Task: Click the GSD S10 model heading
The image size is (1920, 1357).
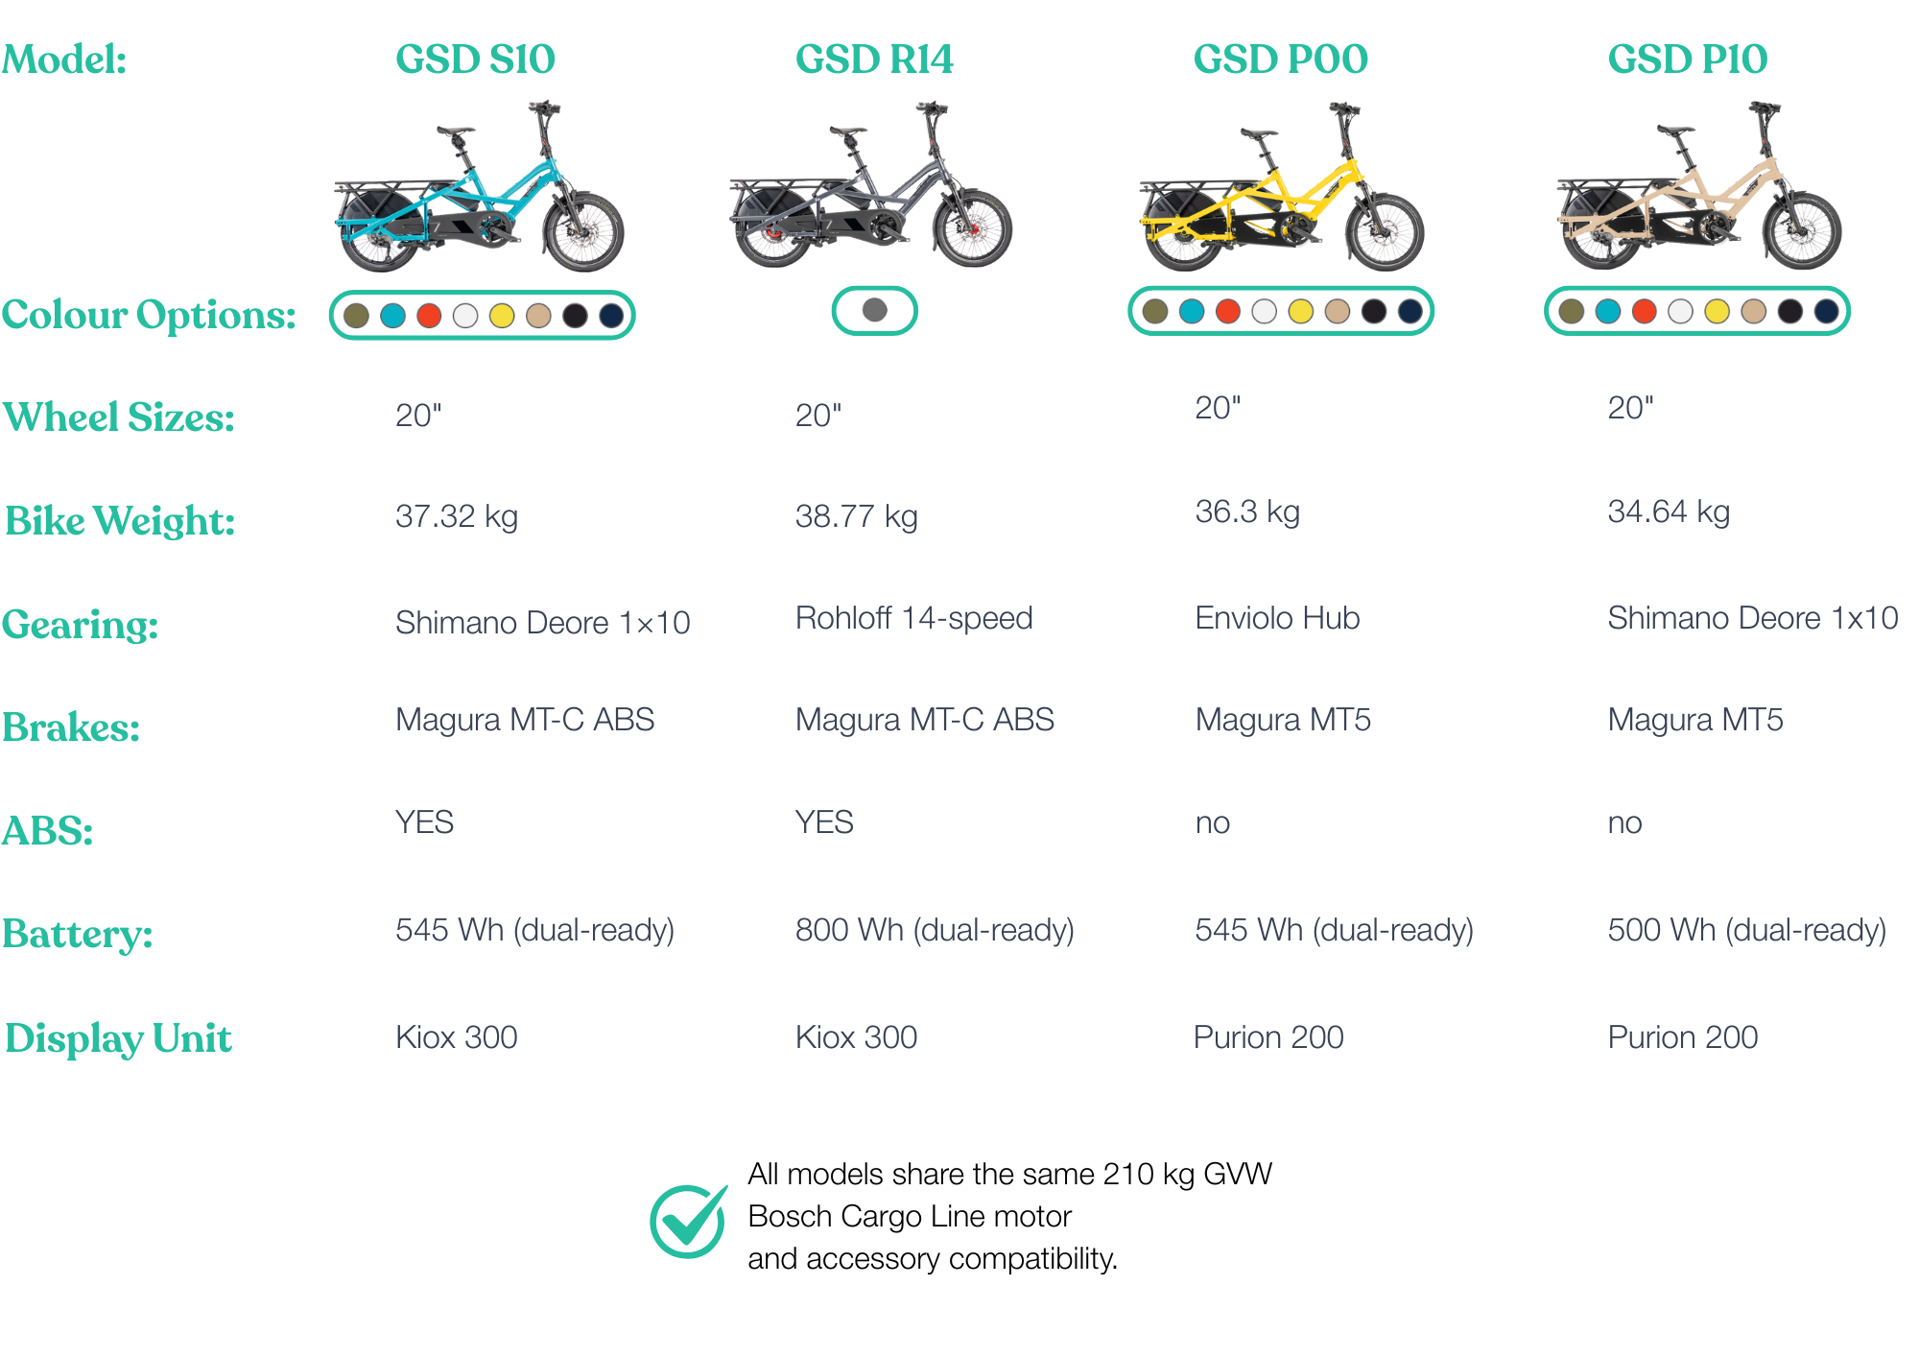Action: 475,60
